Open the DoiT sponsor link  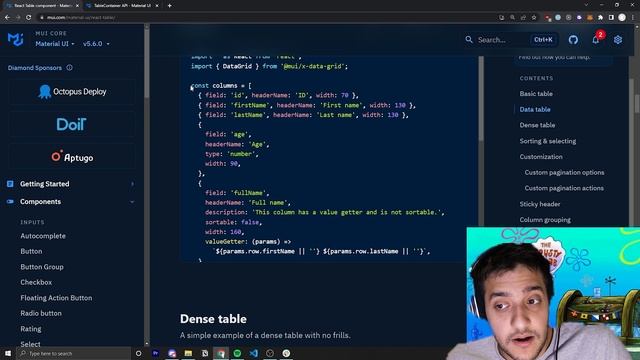click(x=72, y=124)
